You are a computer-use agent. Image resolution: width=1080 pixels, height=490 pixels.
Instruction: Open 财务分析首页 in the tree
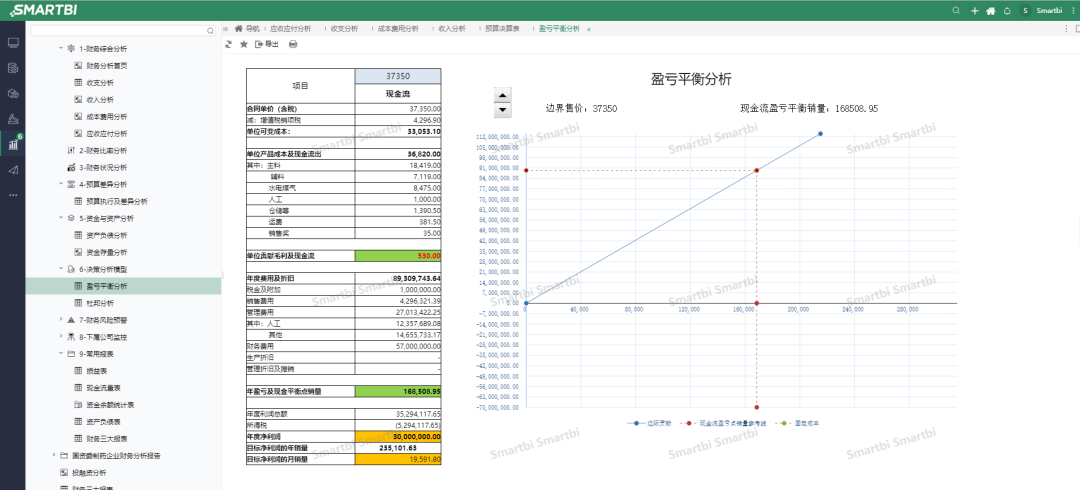[107, 66]
